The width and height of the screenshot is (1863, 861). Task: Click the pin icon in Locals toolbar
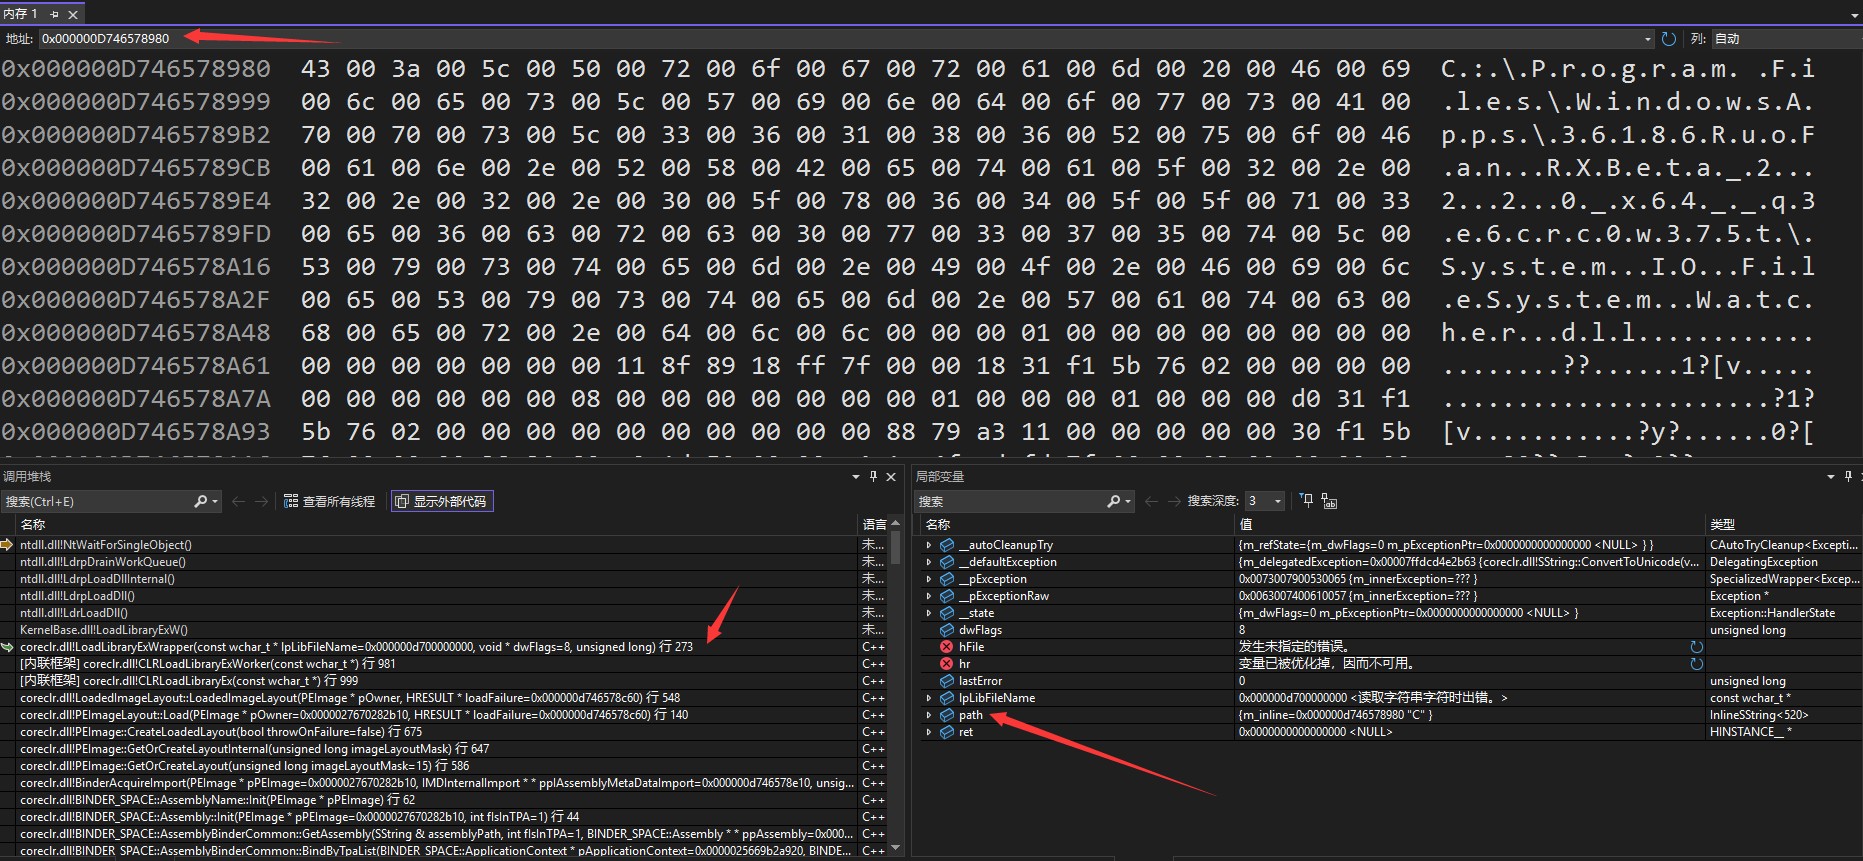point(1306,500)
